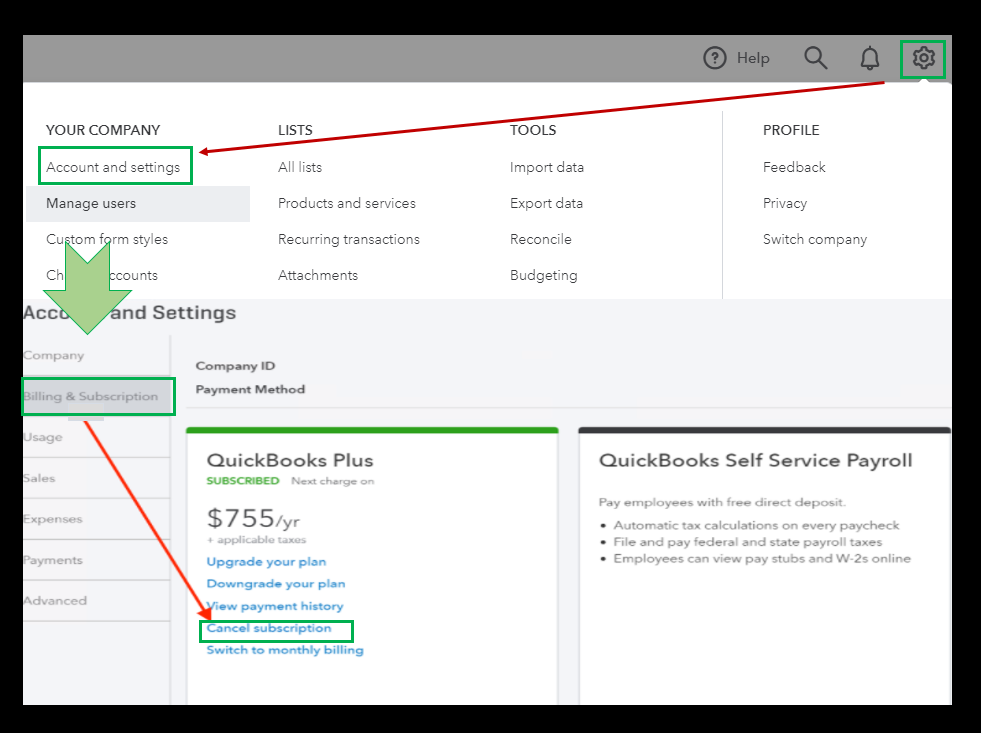The image size is (981, 733).
Task: Click the LISTS column heading
Action: (295, 130)
